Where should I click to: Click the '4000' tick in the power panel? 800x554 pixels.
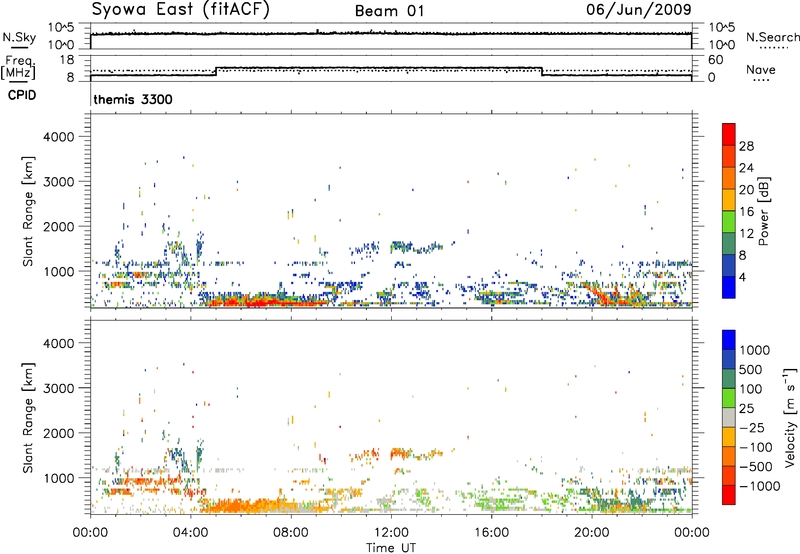click(59, 137)
